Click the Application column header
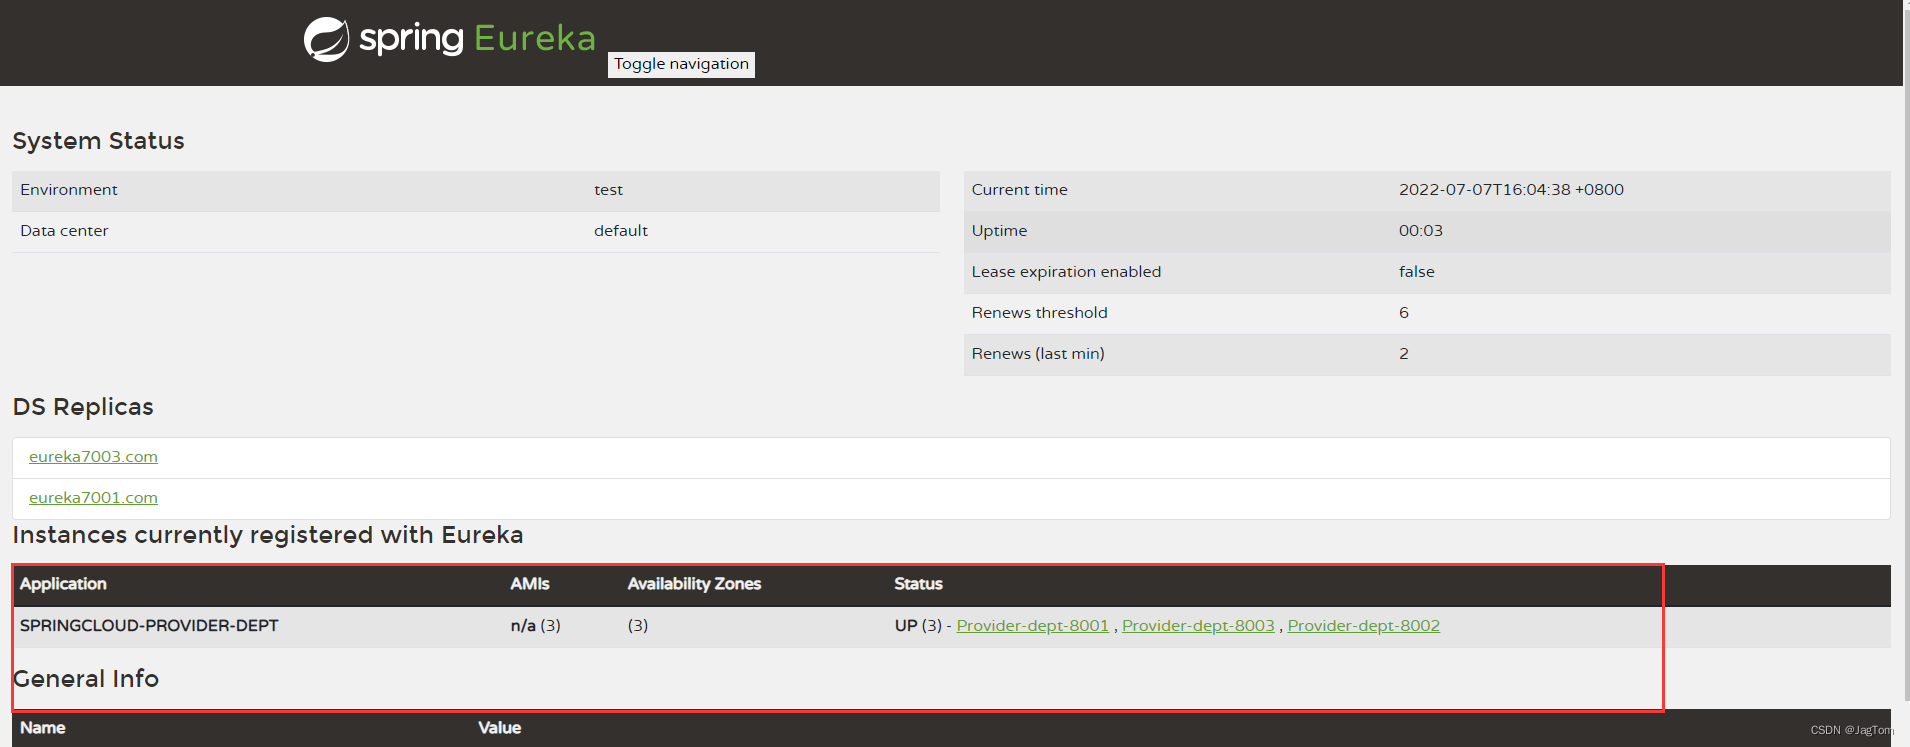Screen dimensions: 1910x747 [63, 584]
